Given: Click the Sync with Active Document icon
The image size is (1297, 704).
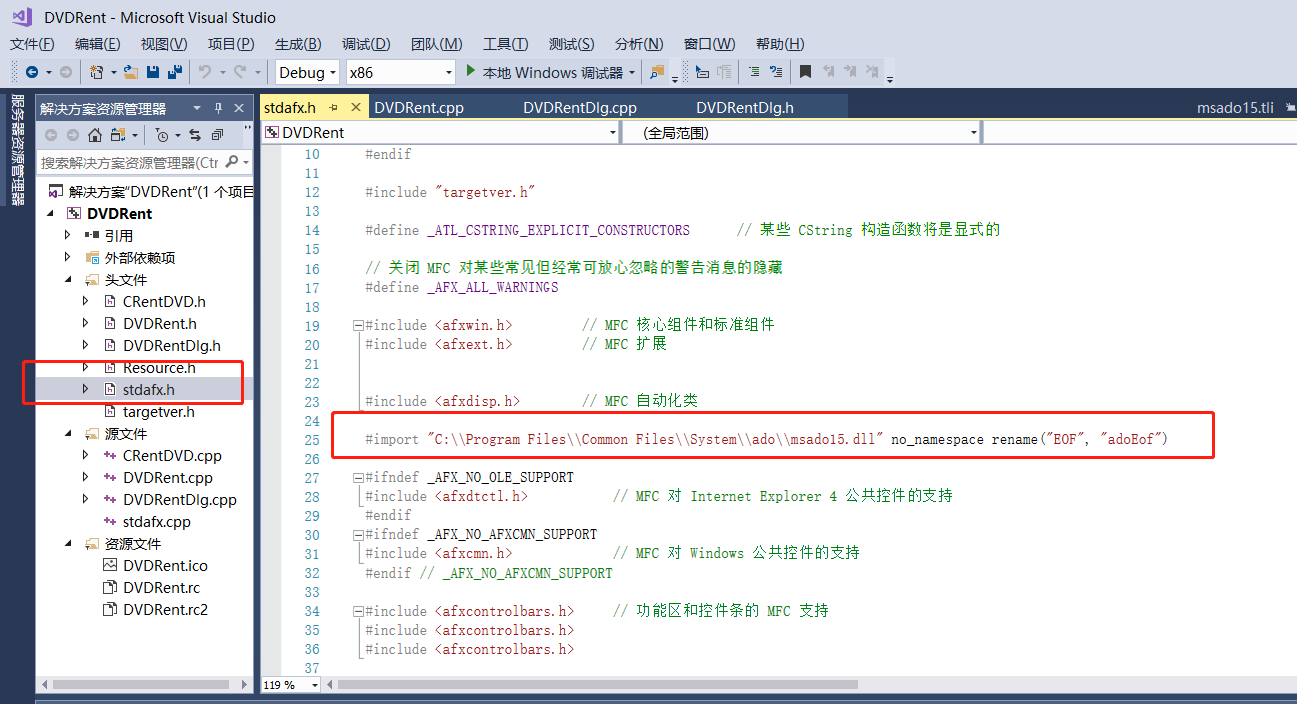Looking at the screenshot, I should [194, 135].
